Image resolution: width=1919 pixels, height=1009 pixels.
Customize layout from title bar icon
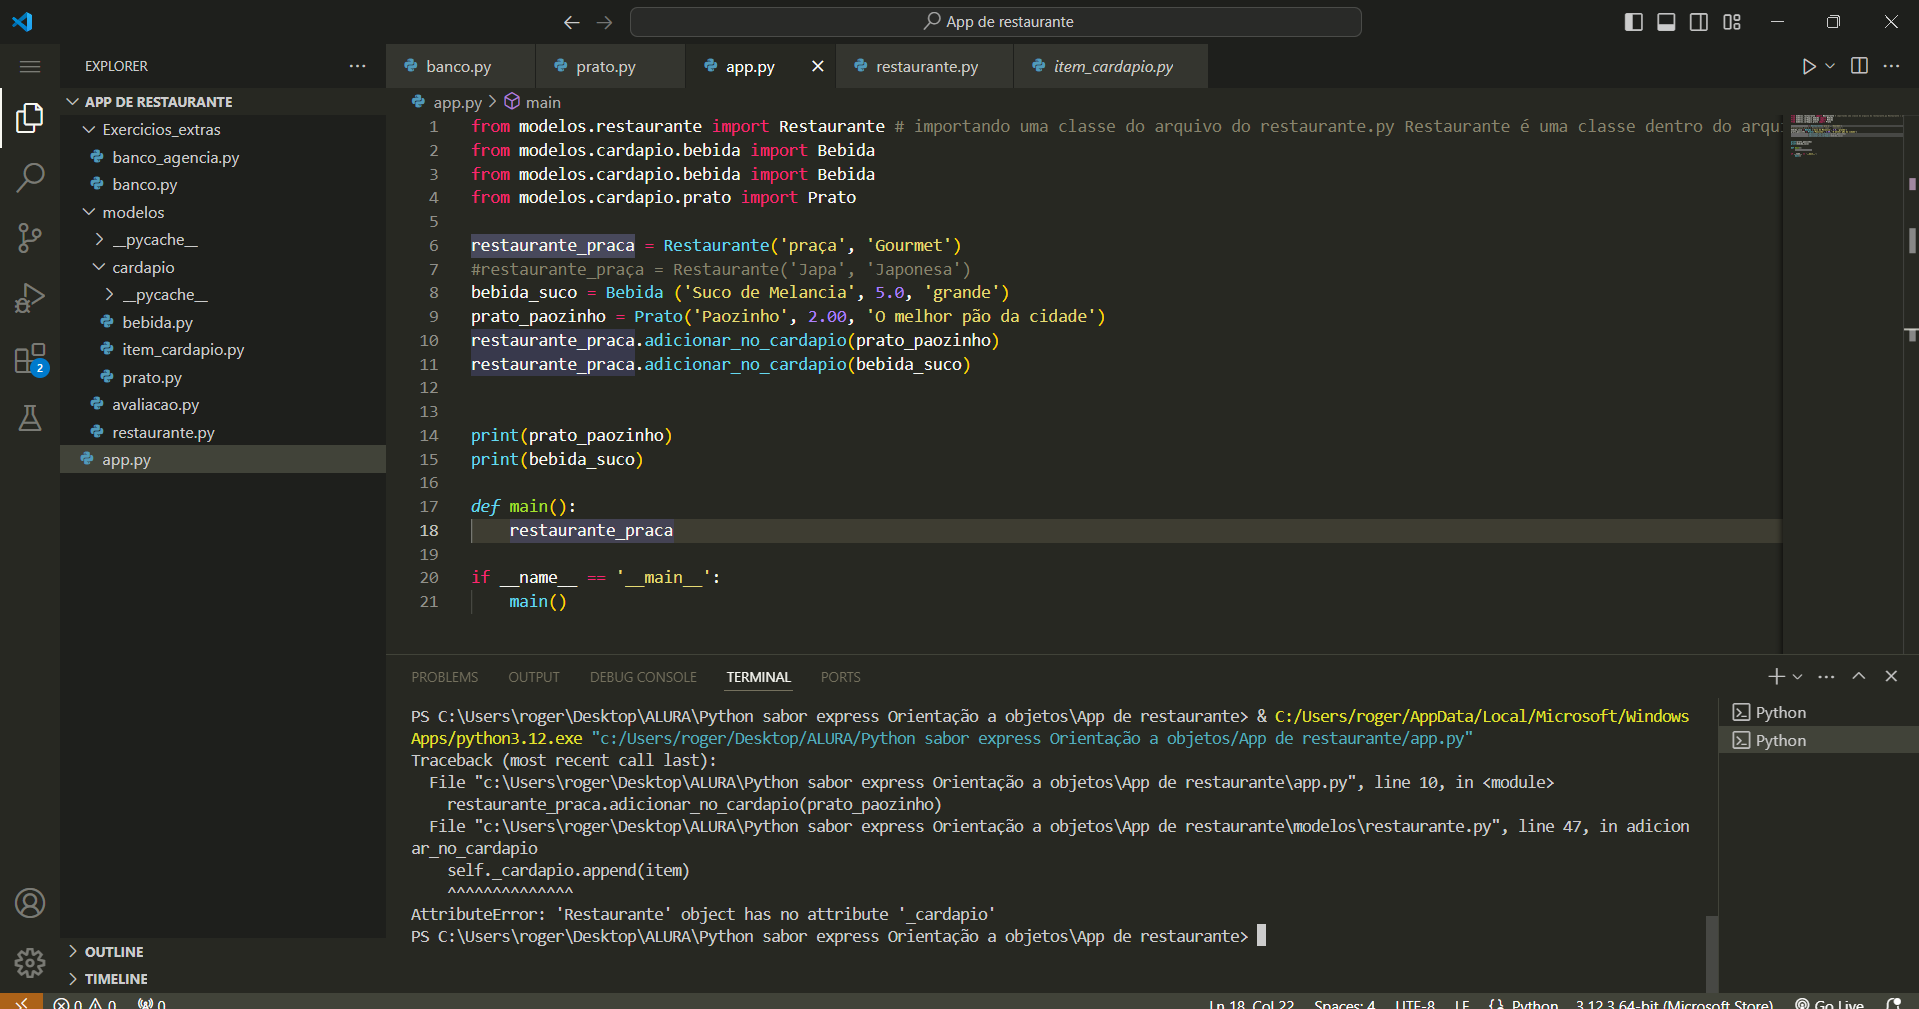(x=1732, y=22)
